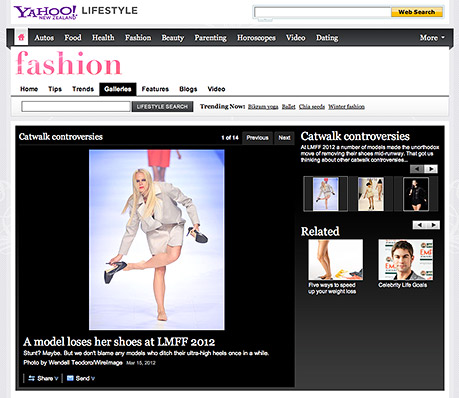The height and width of the screenshot is (398, 459).
Task: Show next gallery thumbnails with right arrow
Action: coord(431,169)
